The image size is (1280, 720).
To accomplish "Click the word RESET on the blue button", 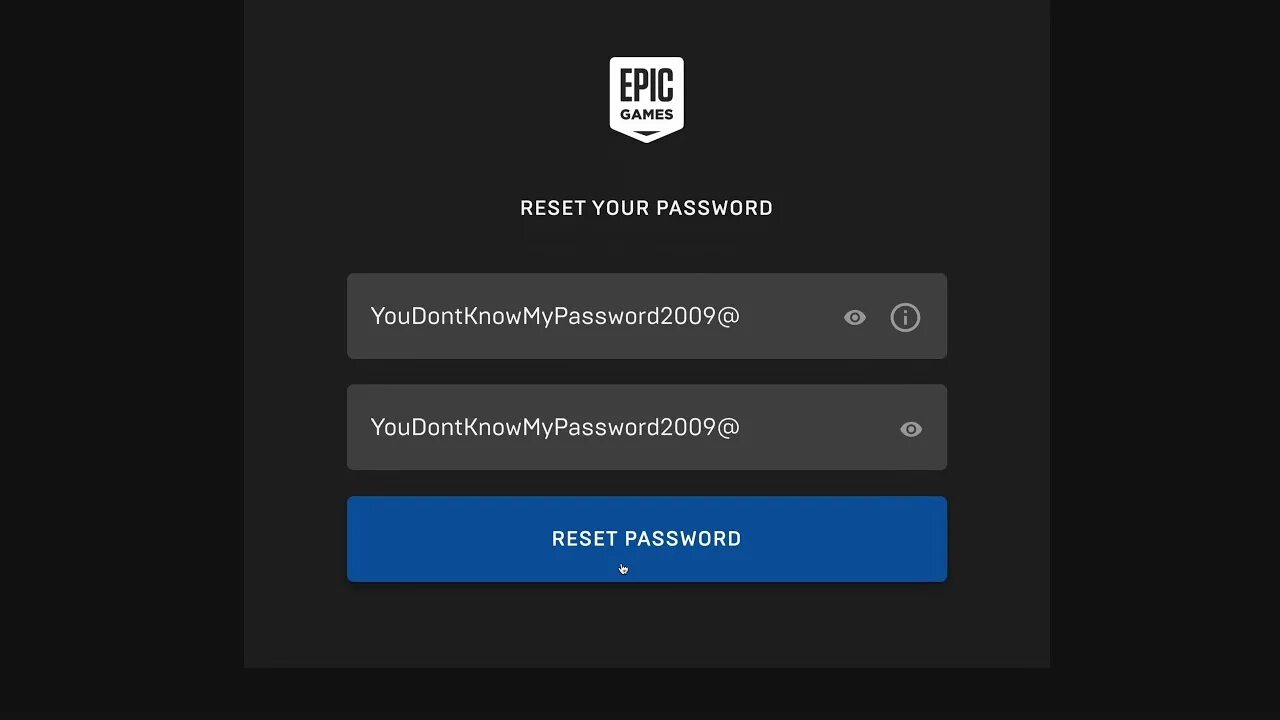I will pos(585,539).
